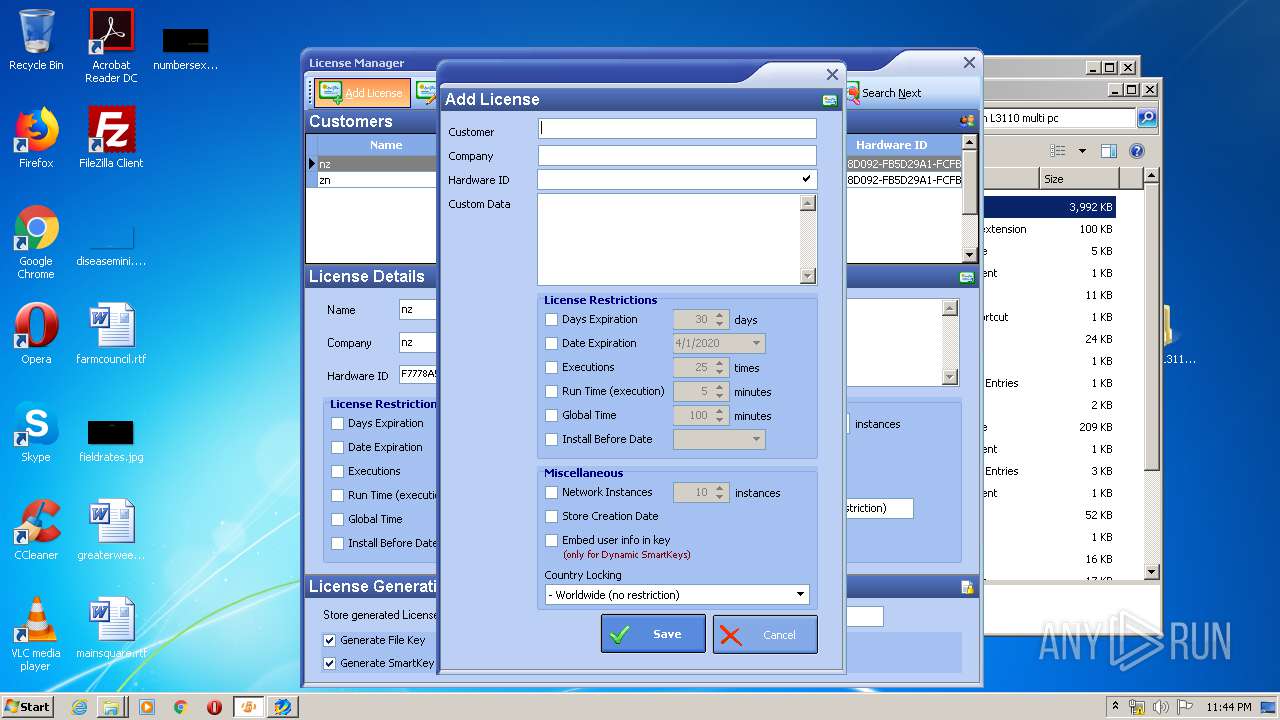The image size is (1280, 720).
Task: Open the Date Expiration date dropdown
Action: point(756,344)
